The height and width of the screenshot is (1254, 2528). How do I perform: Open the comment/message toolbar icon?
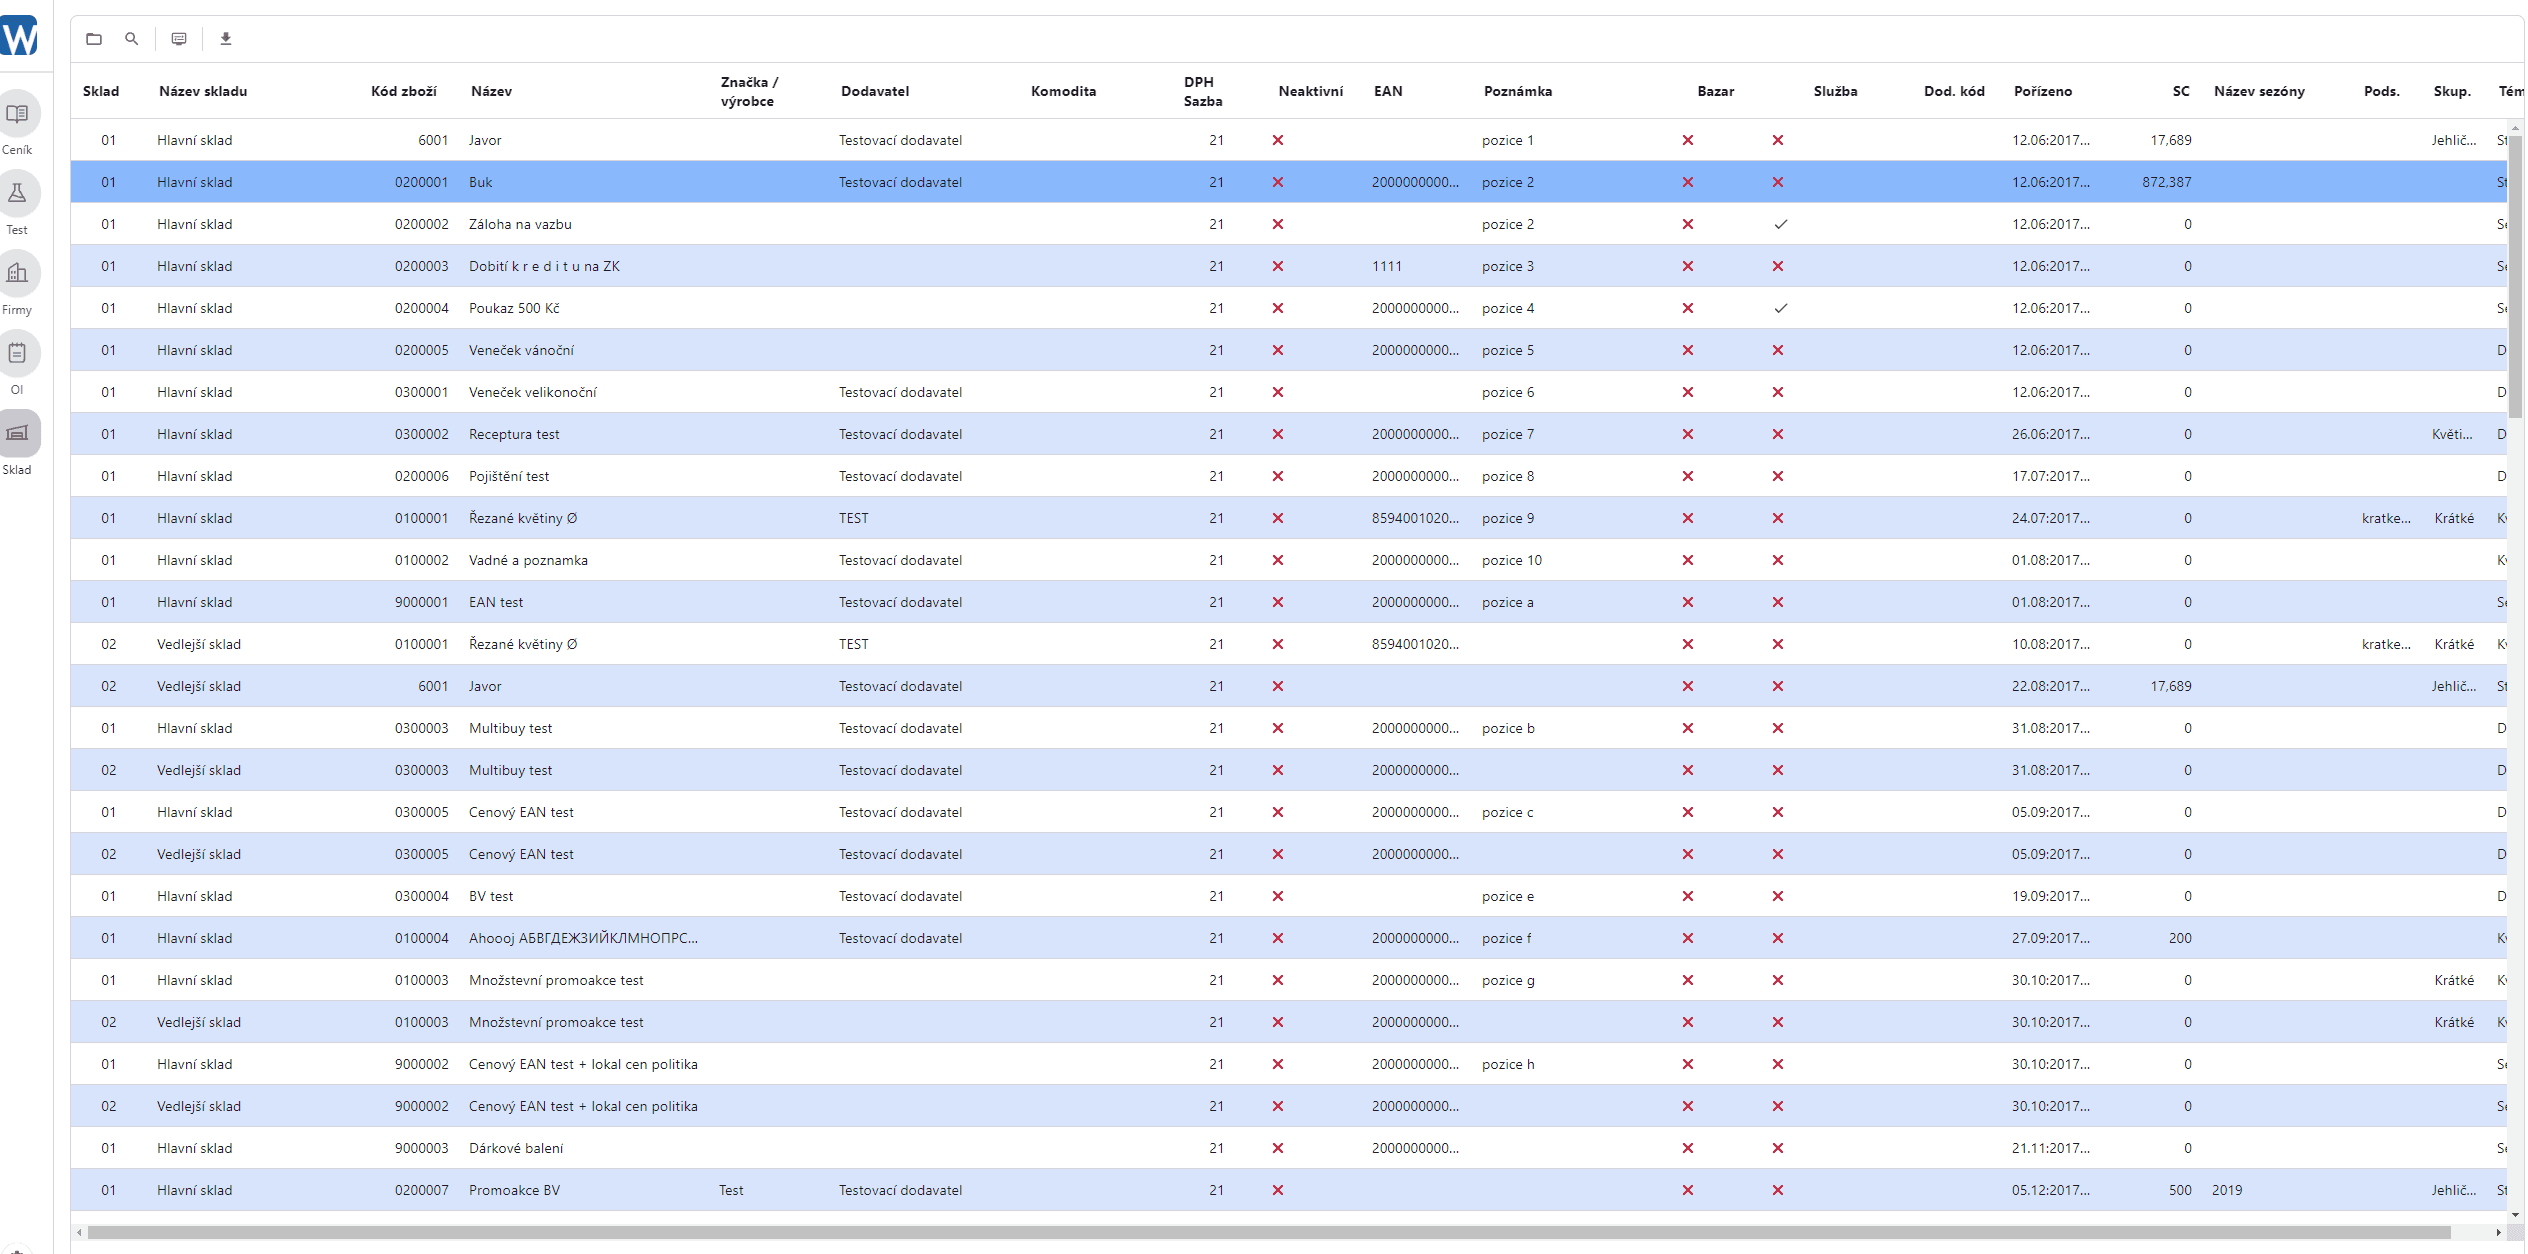[179, 39]
